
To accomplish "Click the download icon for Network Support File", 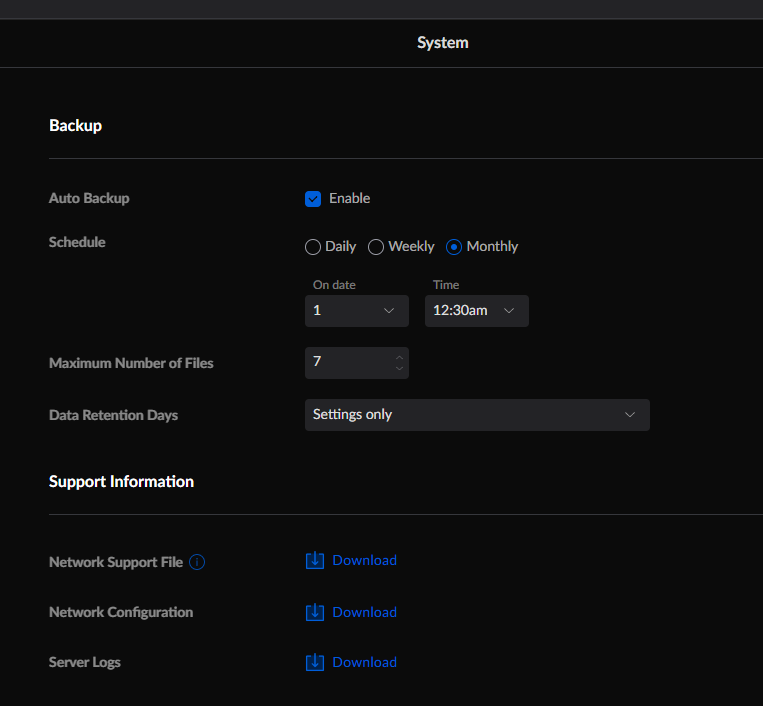I will [314, 561].
